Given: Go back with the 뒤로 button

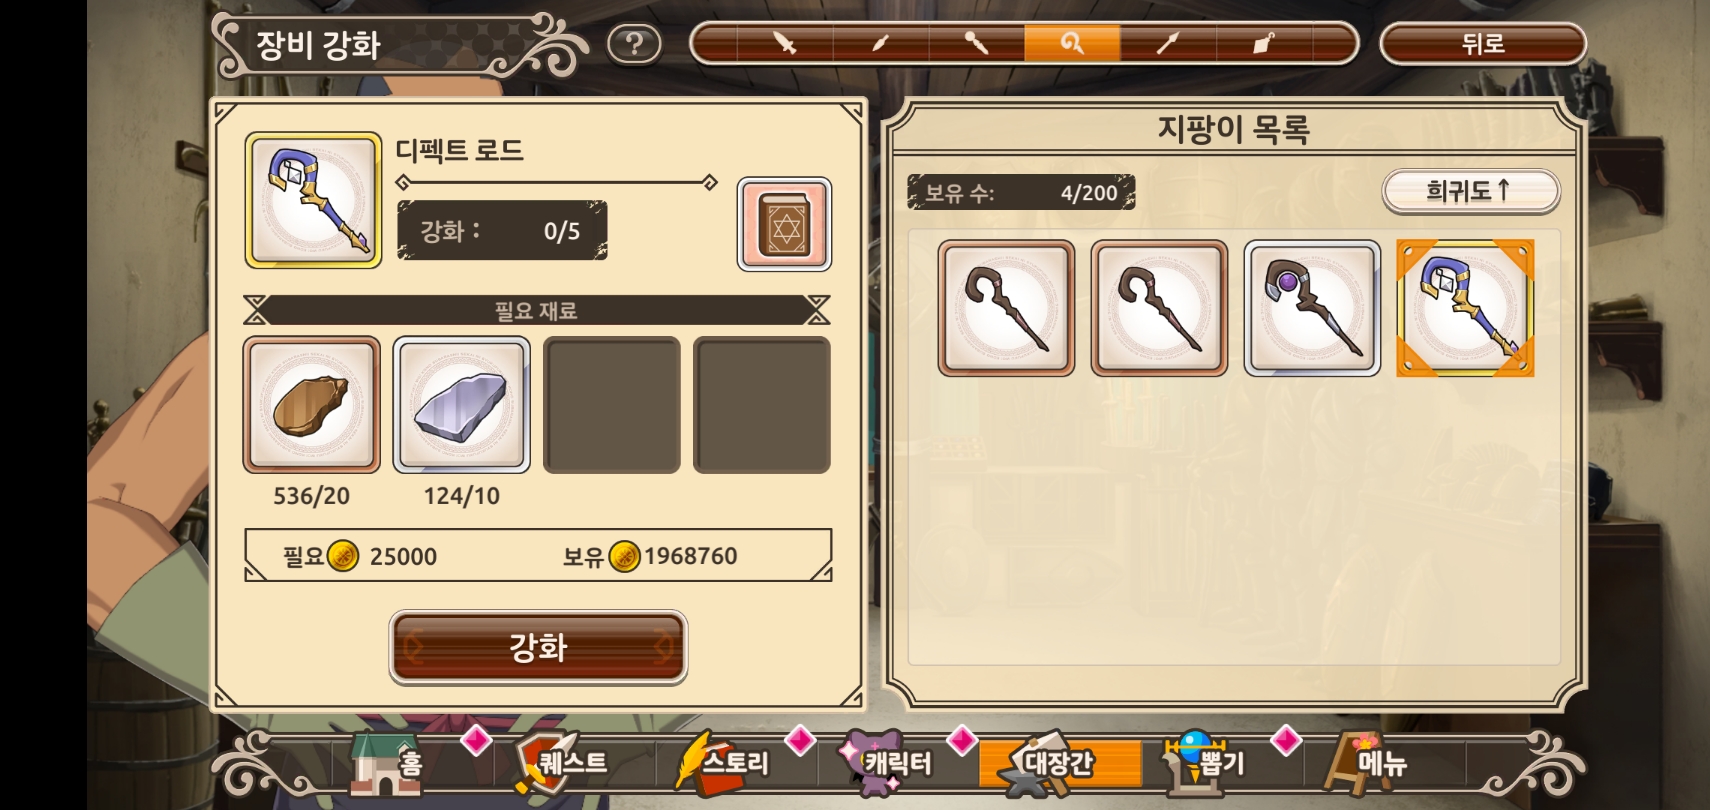Looking at the screenshot, I should [x=1483, y=44].
